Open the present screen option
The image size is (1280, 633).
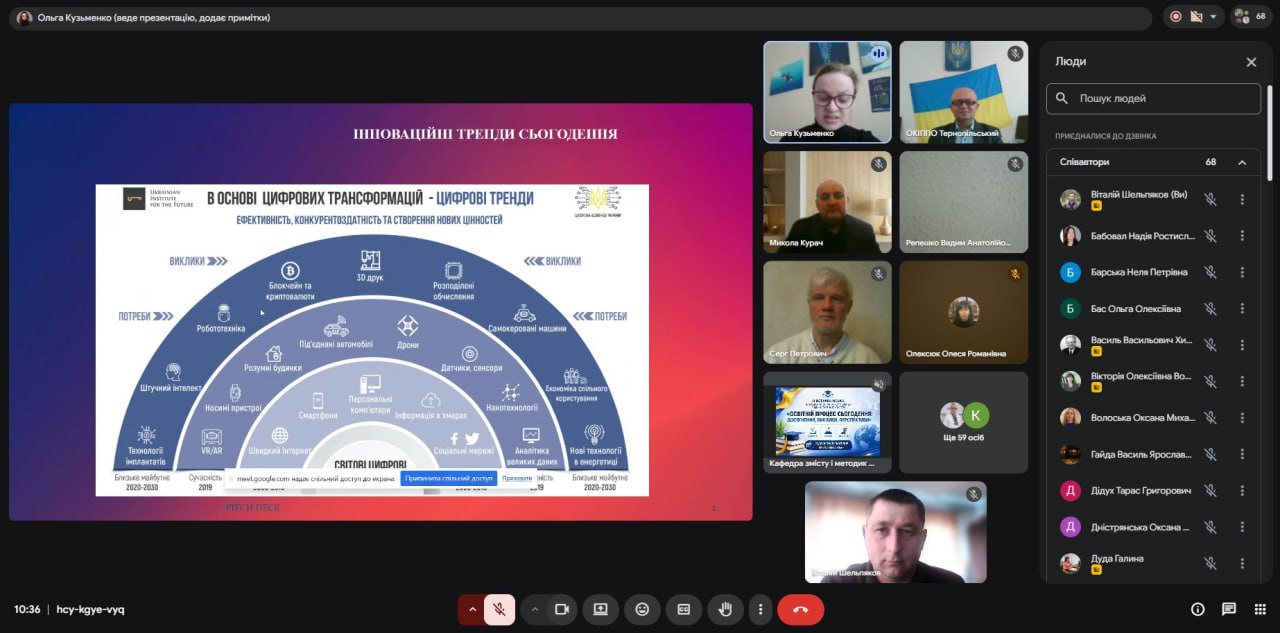point(601,609)
